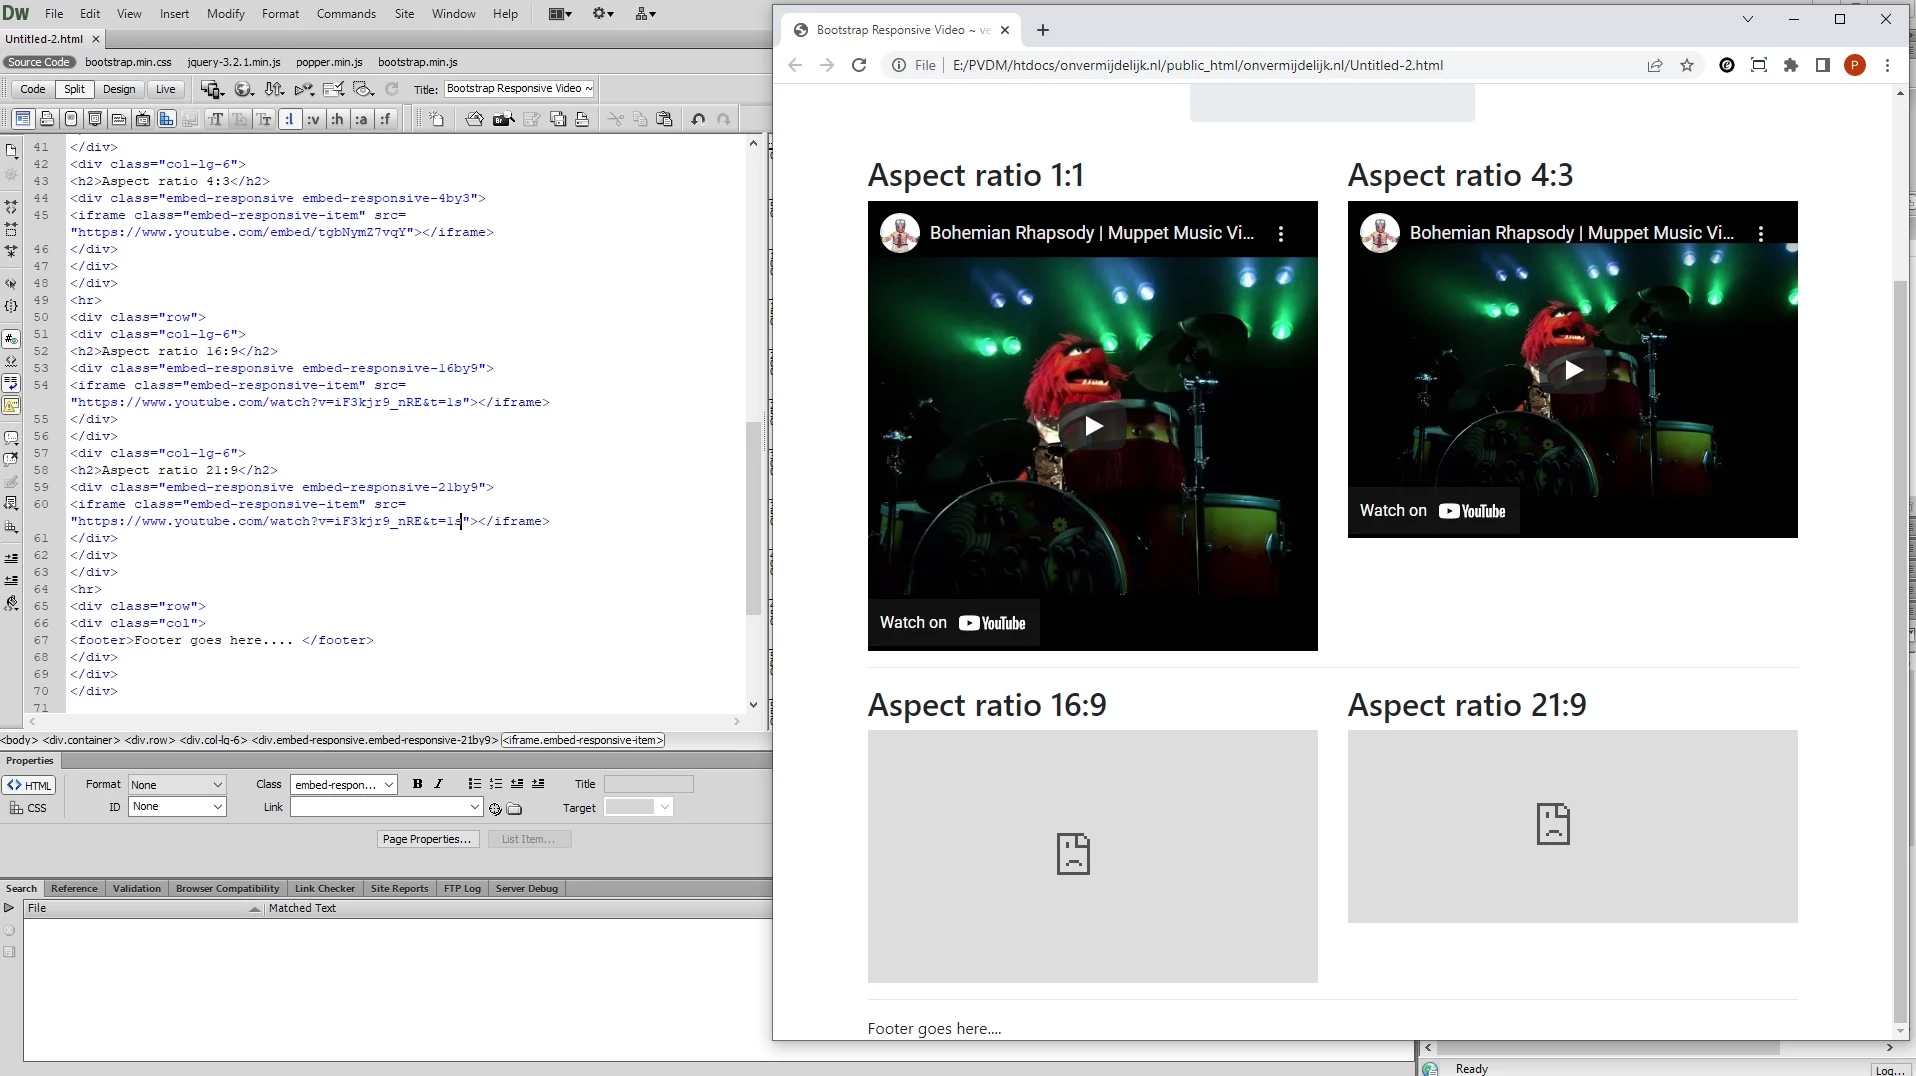Click the Unordered List icon in Properties
This screenshot has height=1076, width=1916.
pos(475,784)
